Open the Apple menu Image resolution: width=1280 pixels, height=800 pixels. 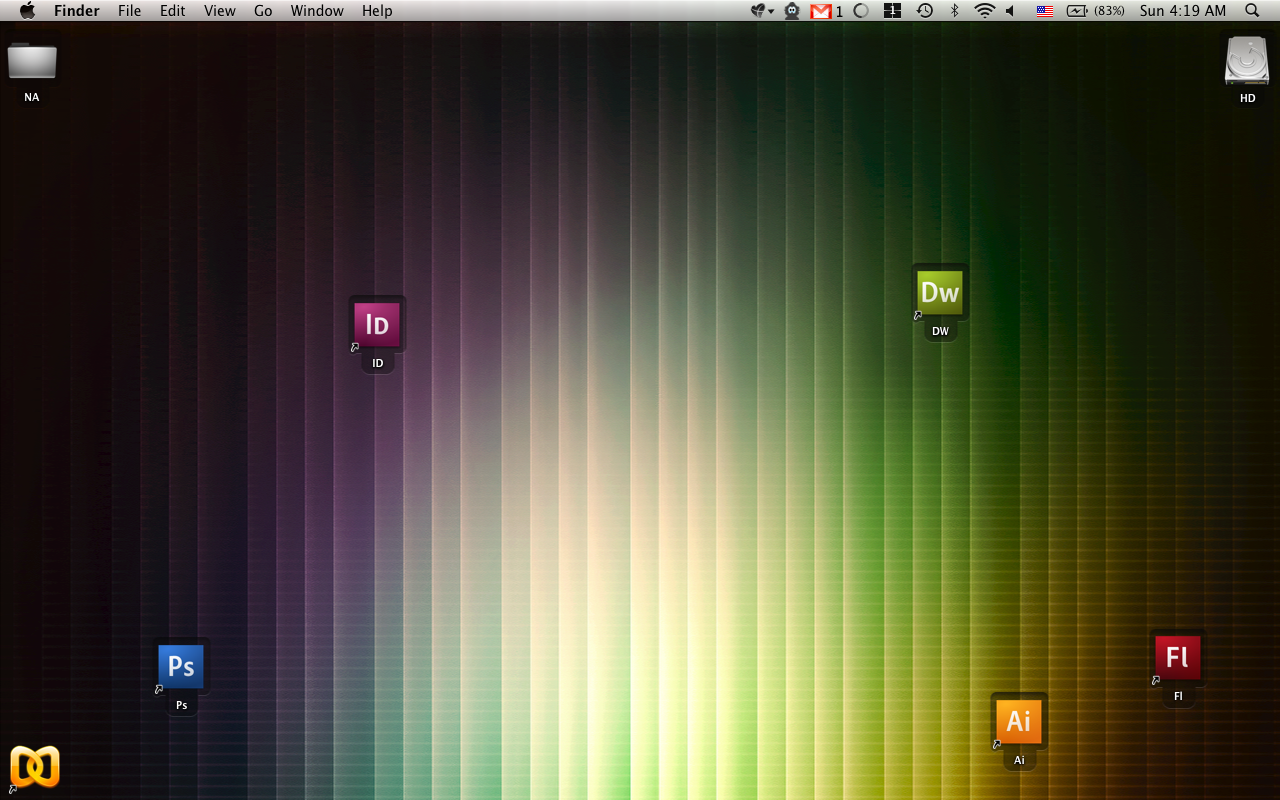pos(27,10)
